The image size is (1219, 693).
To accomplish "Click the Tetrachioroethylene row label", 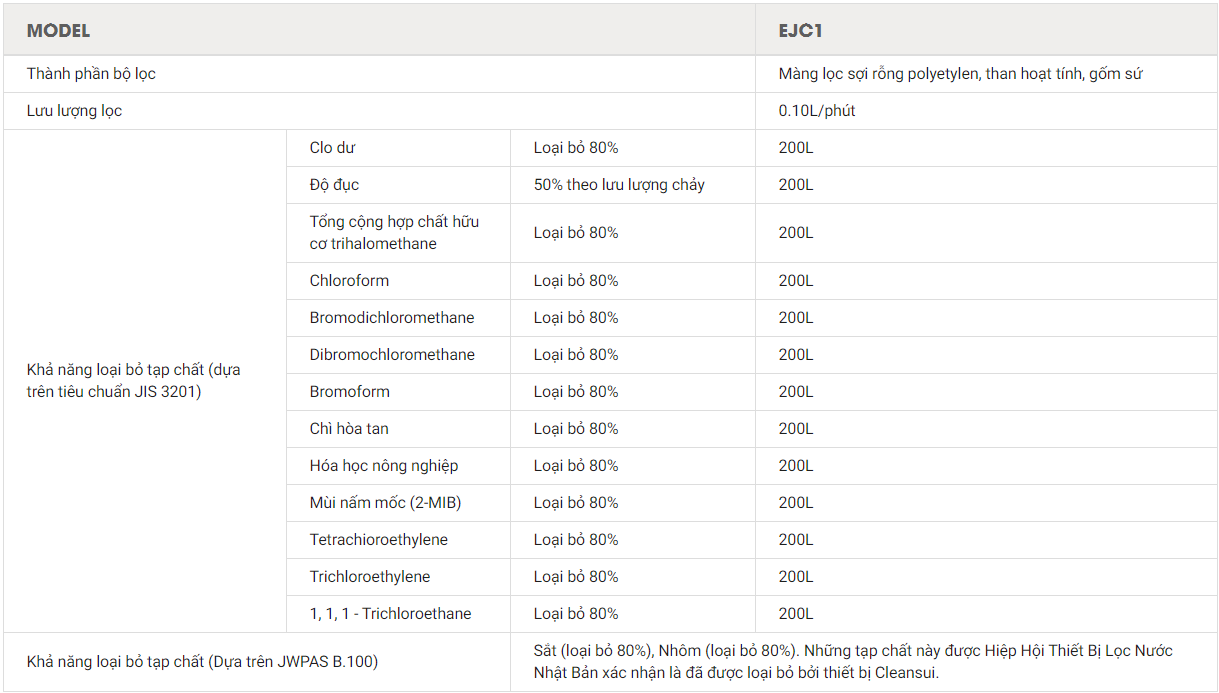I will click(379, 540).
